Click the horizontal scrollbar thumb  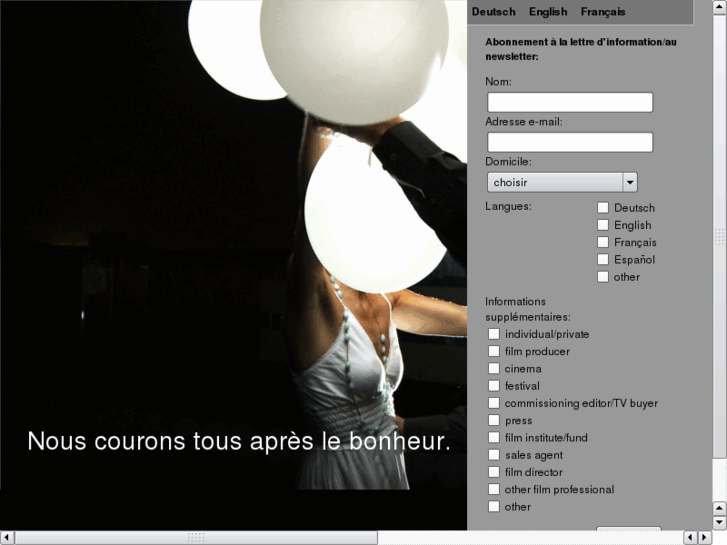(196, 538)
